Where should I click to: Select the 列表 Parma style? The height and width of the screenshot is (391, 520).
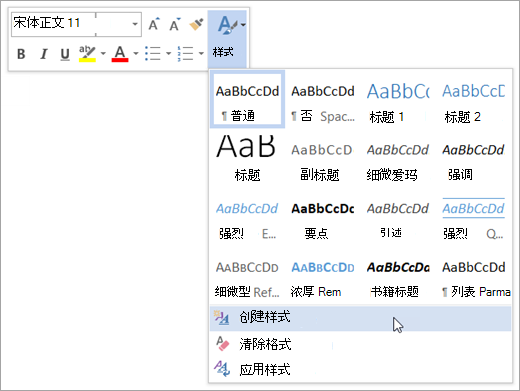(x=473, y=275)
